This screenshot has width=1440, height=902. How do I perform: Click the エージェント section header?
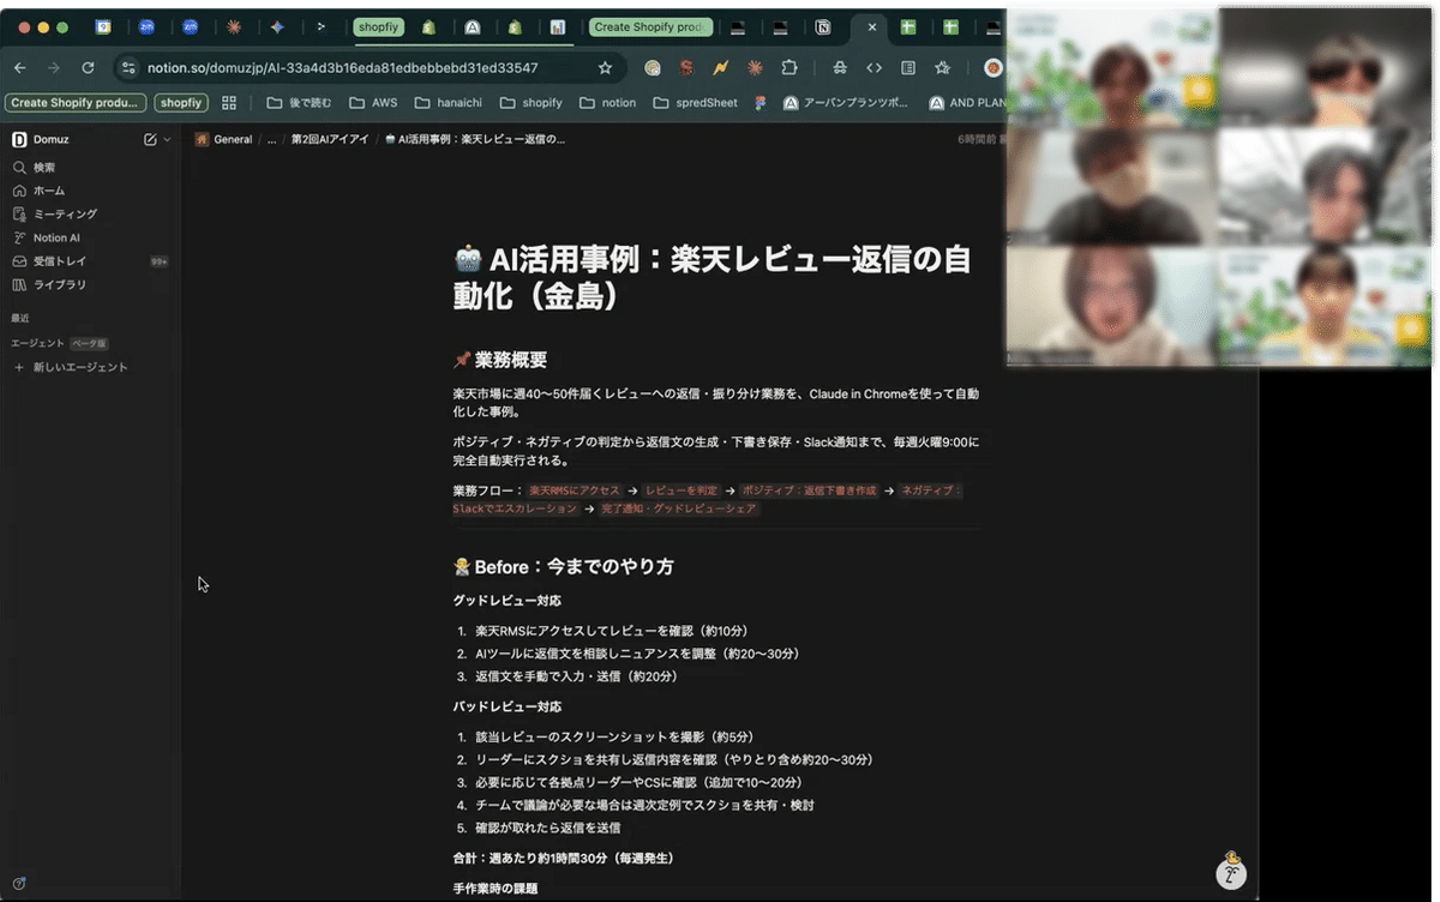38,343
